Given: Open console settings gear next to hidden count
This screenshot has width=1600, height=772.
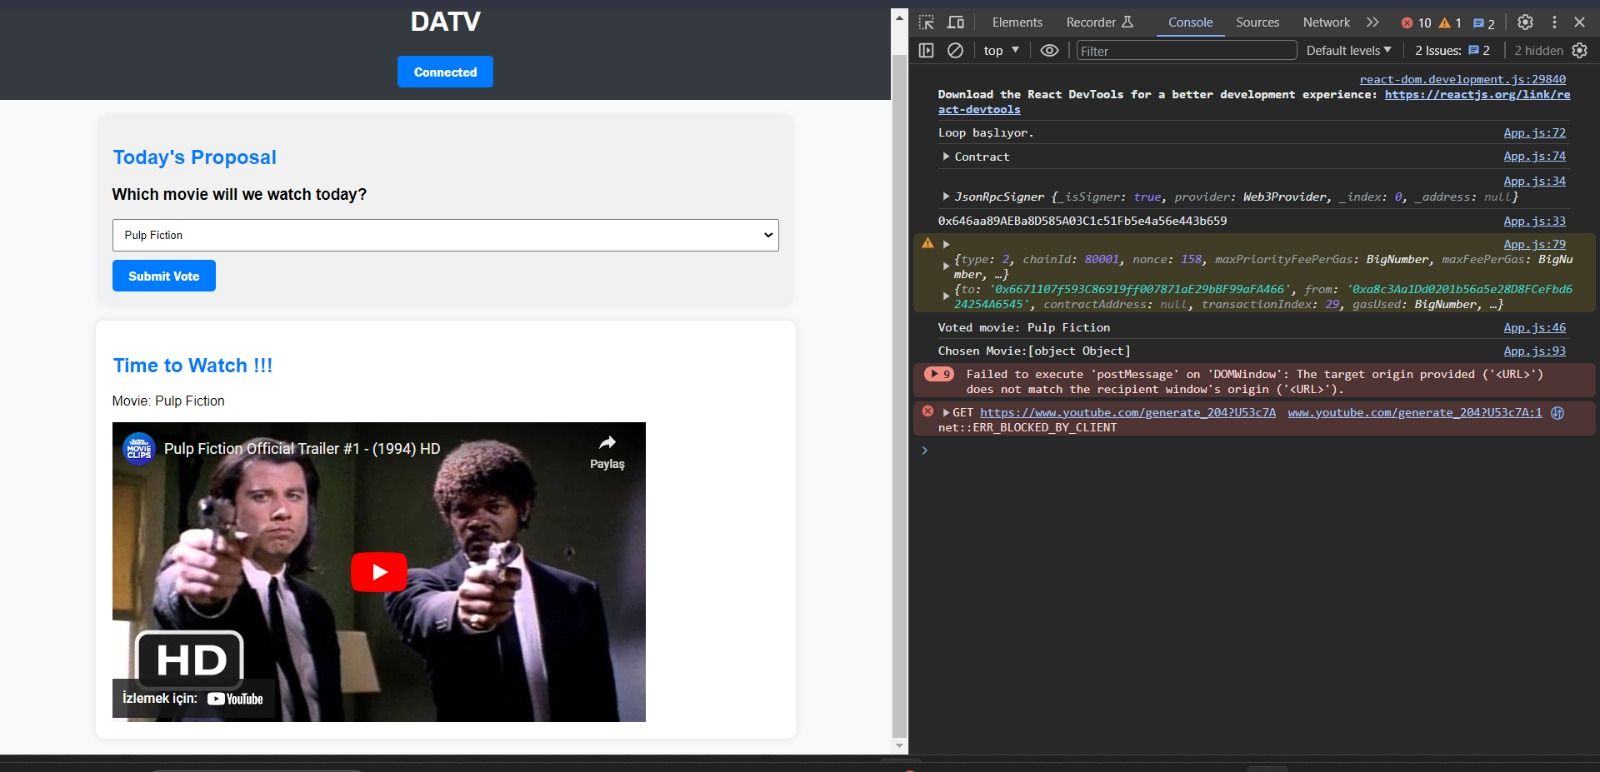Looking at the screenshot, I should click(1580, 50).
